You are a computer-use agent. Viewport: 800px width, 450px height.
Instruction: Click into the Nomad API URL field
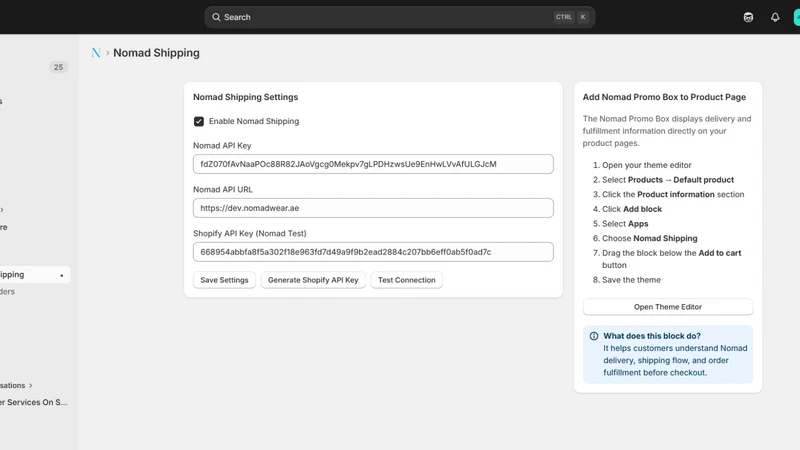pos(373,208)
